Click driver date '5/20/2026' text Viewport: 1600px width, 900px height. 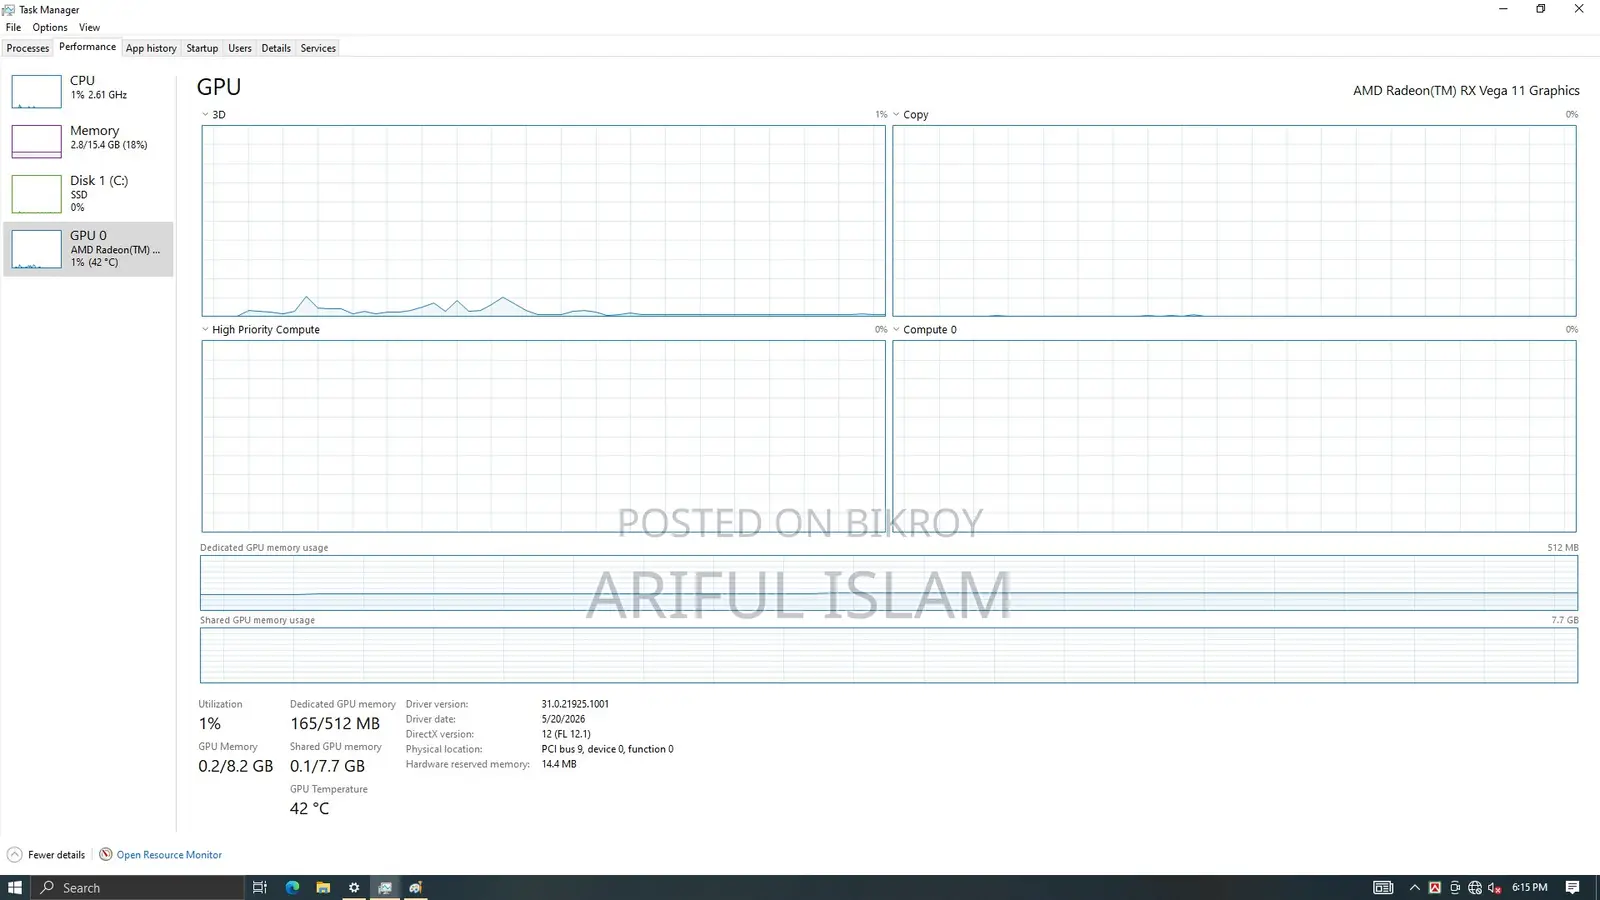563,719
